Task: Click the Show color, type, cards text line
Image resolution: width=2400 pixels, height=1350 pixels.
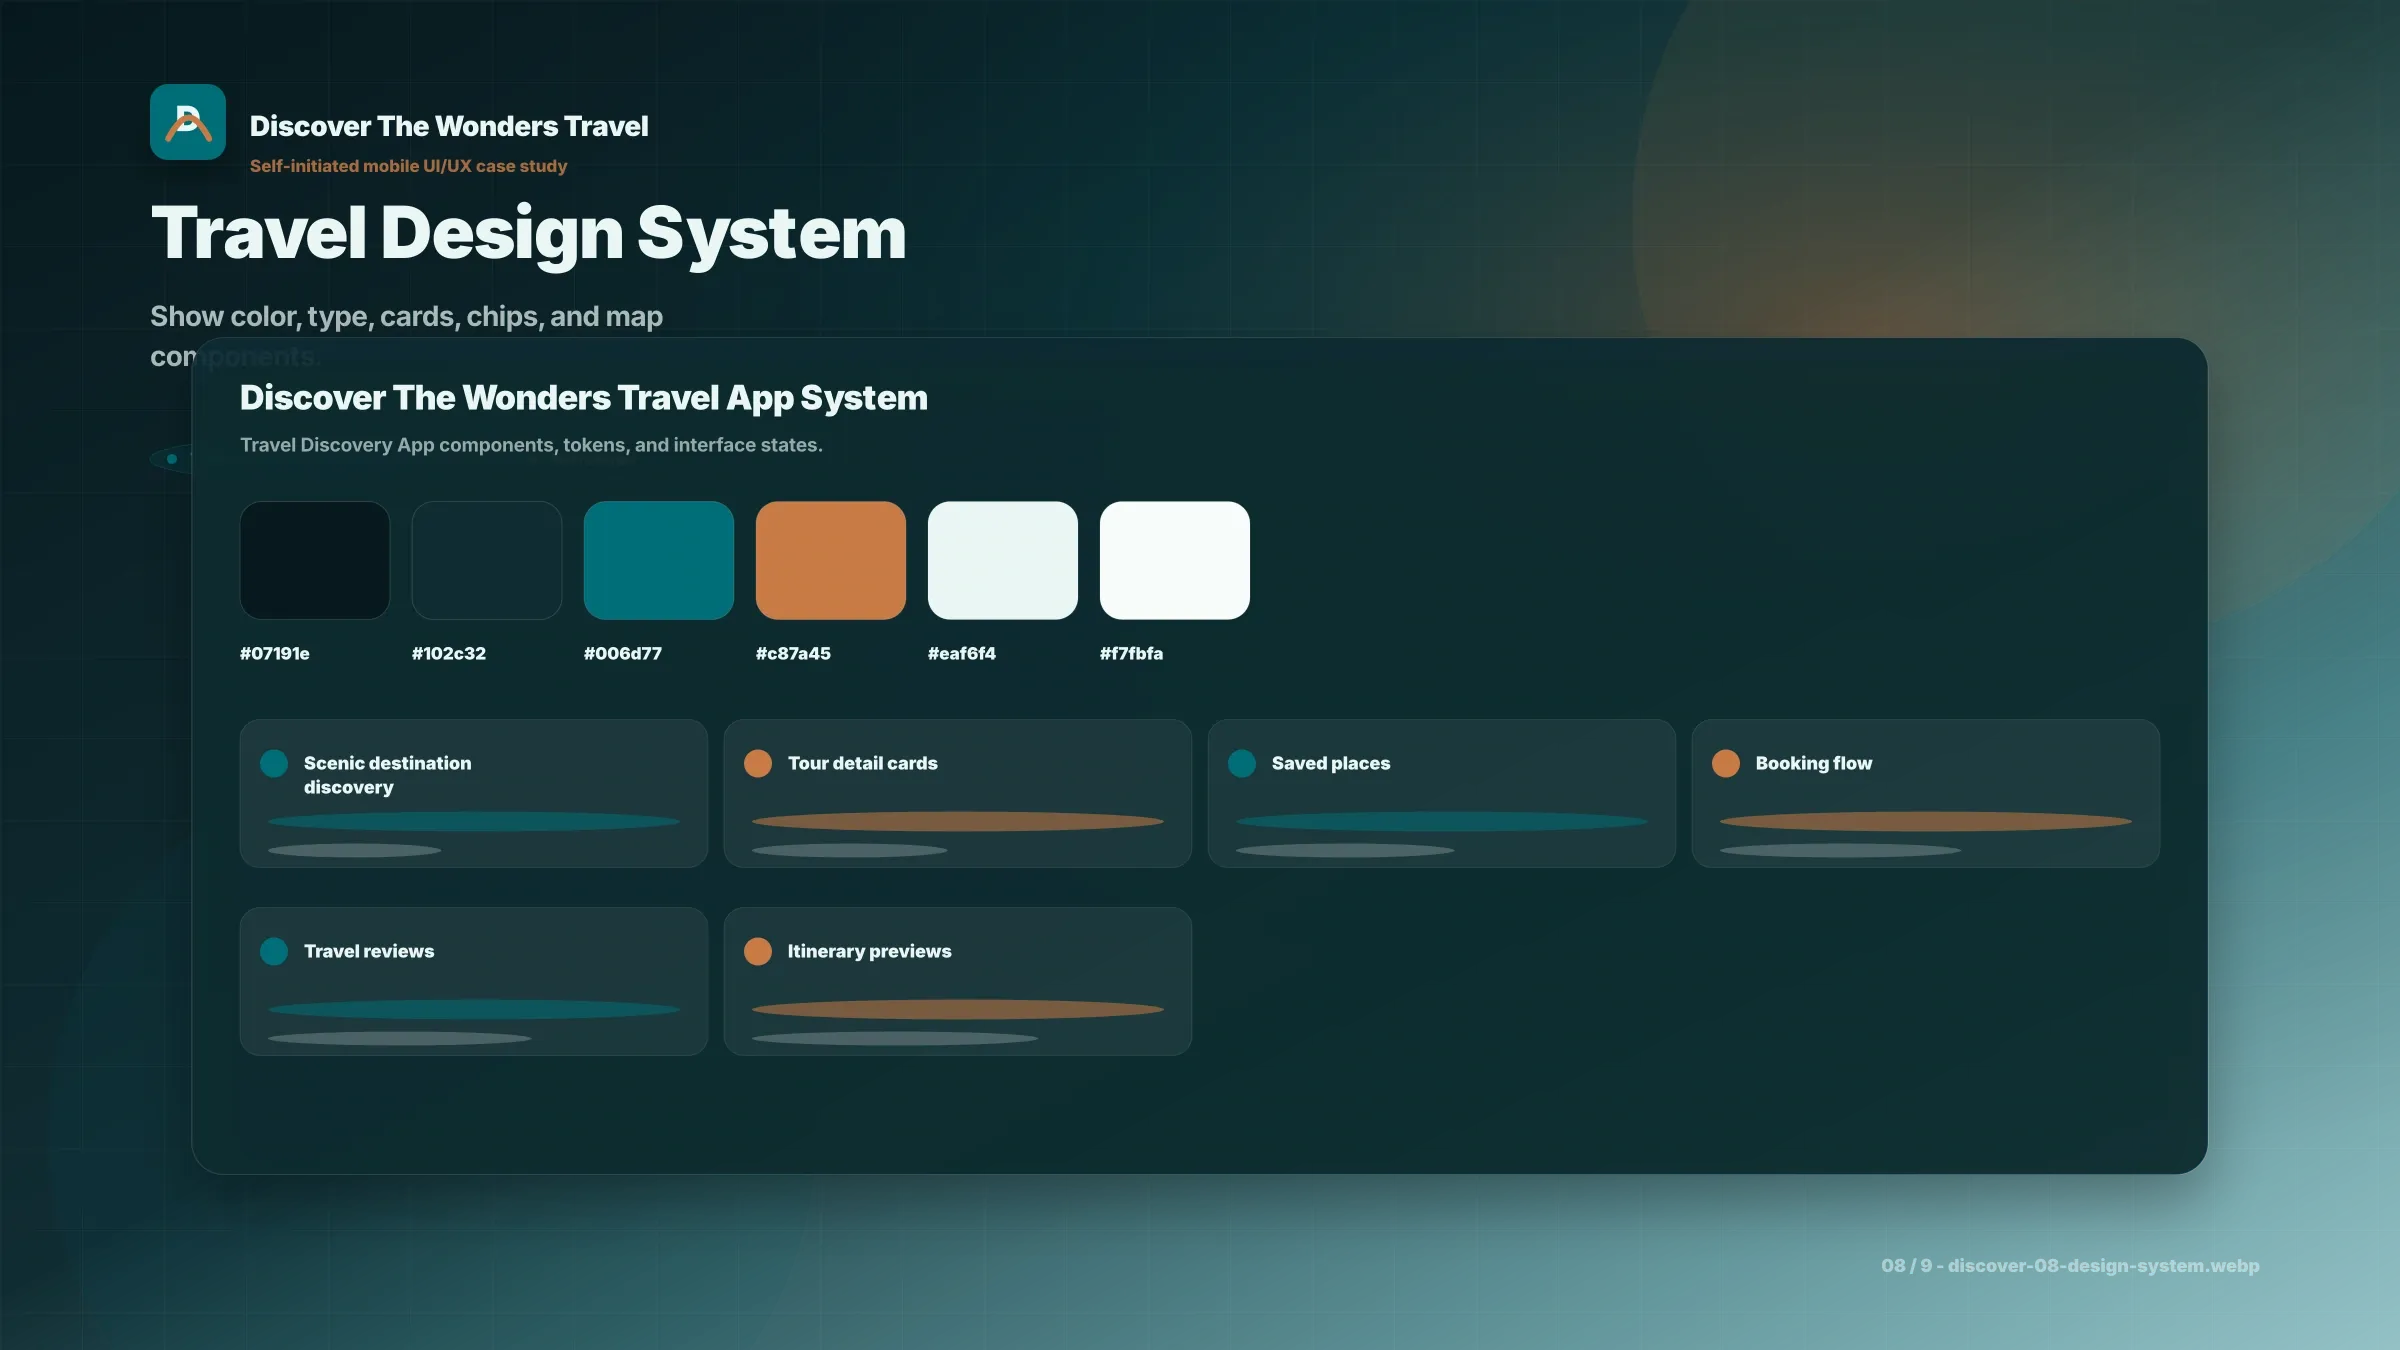Action: [x=406, y=316]
